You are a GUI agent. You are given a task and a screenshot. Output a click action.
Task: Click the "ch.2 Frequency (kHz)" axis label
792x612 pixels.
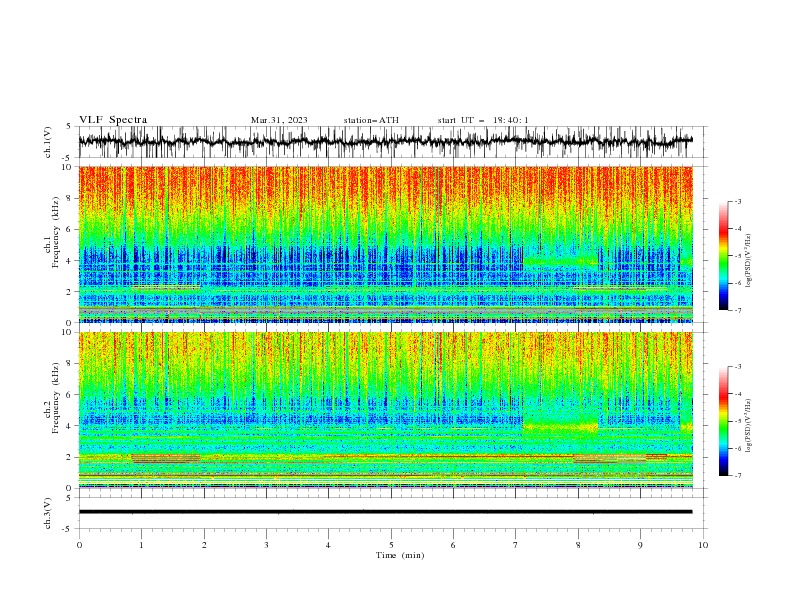pyautogui.click(x=51, y=398)
